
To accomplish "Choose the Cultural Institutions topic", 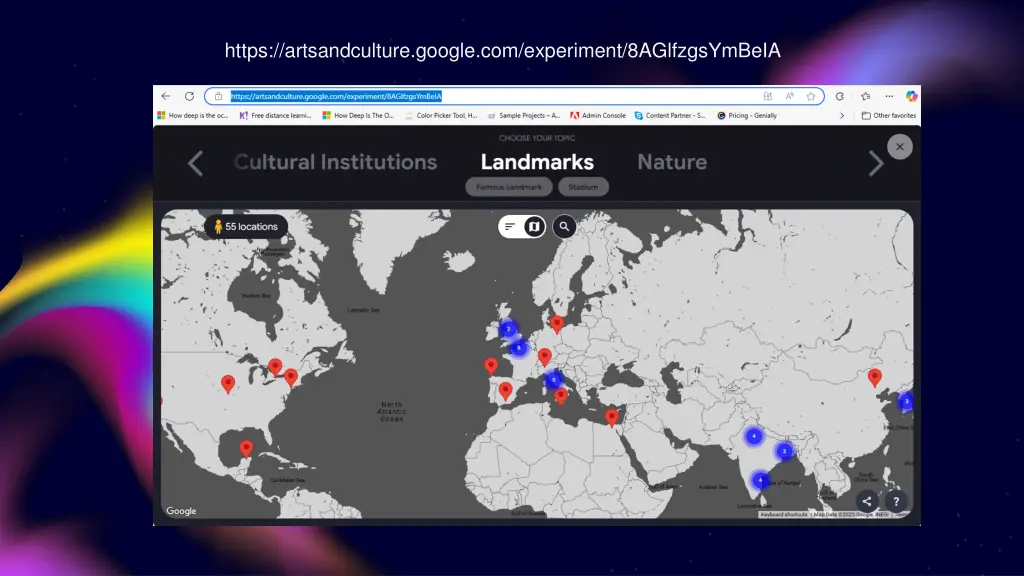I will 336,162.
